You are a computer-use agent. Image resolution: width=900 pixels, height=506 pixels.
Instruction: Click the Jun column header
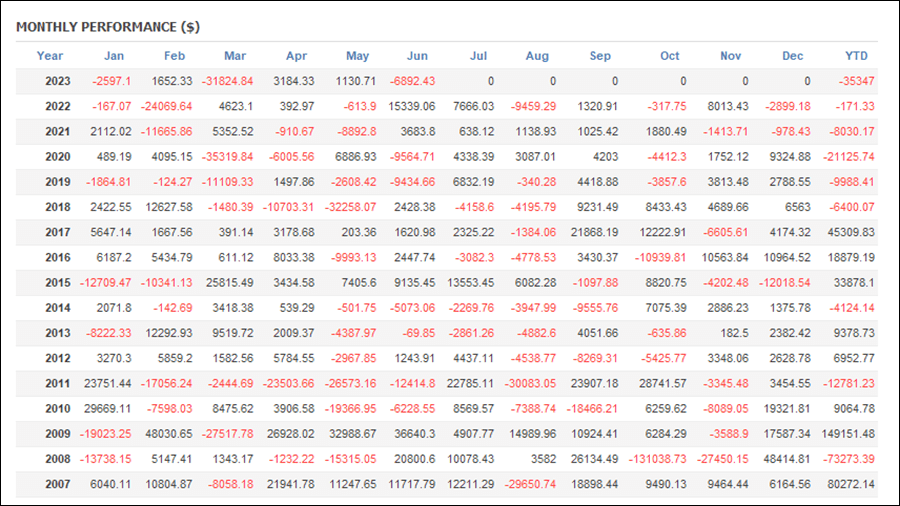pos(417,56)
